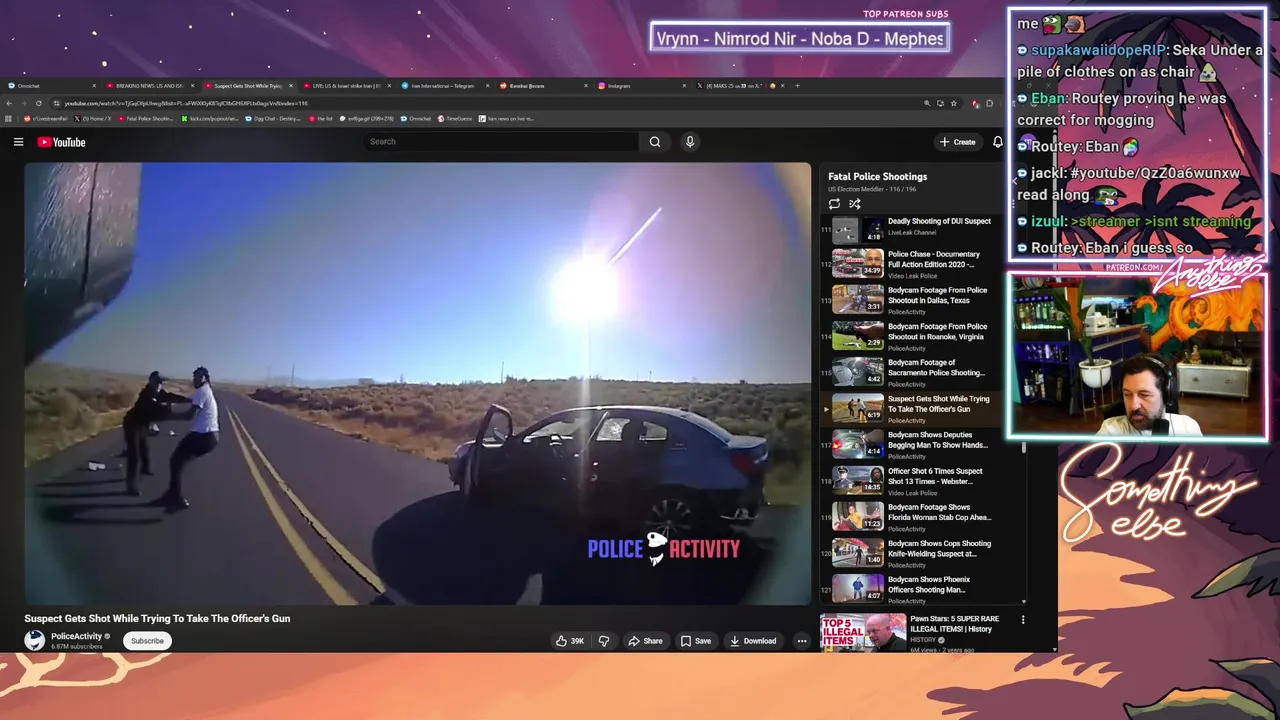Click the video player area
Viewport: 1280px width, 720px height.
418,384
